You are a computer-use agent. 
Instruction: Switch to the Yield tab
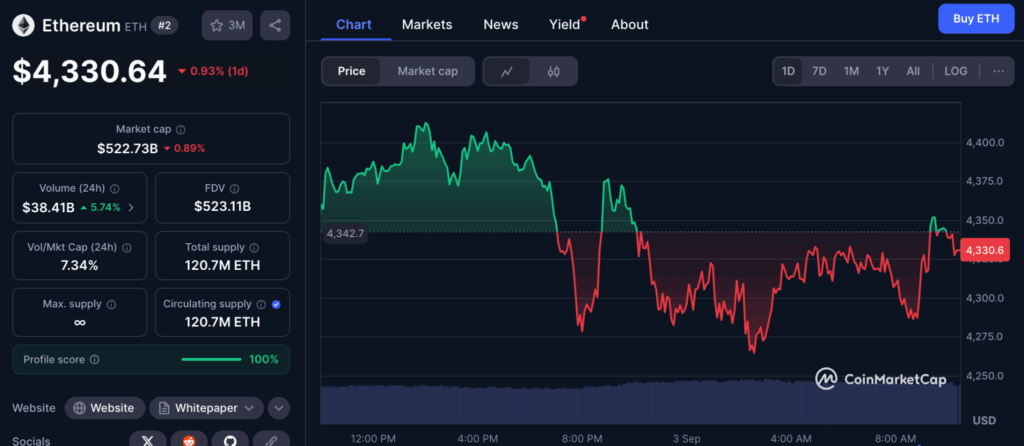click(x=565, y=24)
